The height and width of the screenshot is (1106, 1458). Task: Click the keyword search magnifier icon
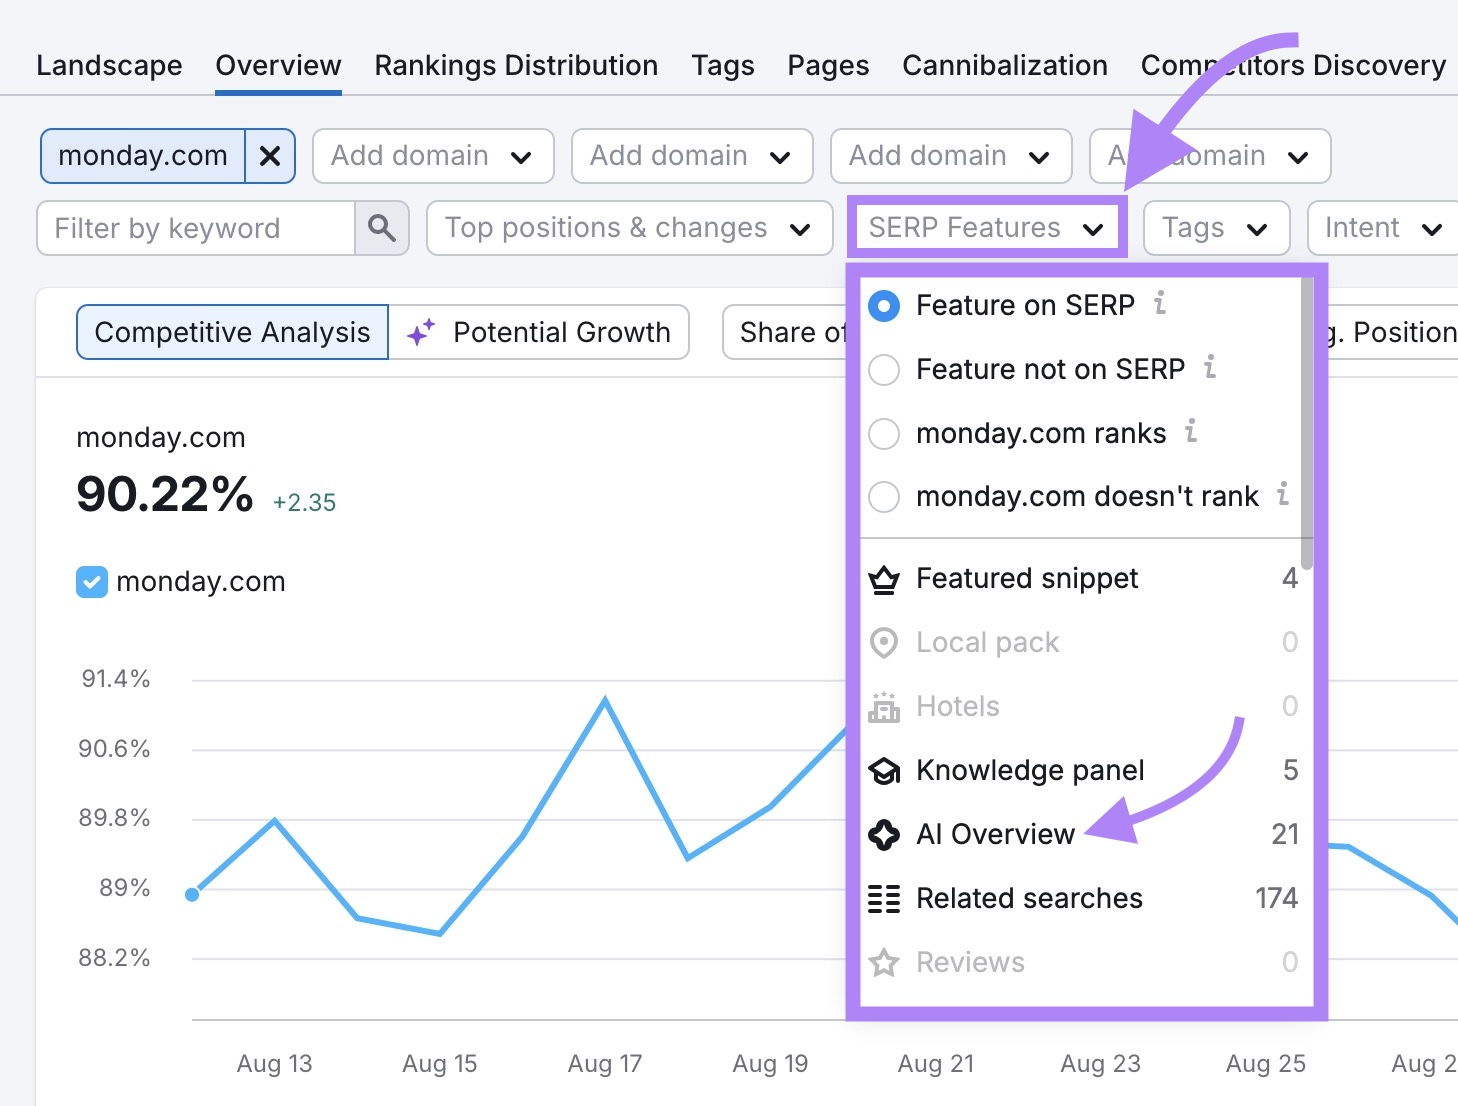(381, 228)
